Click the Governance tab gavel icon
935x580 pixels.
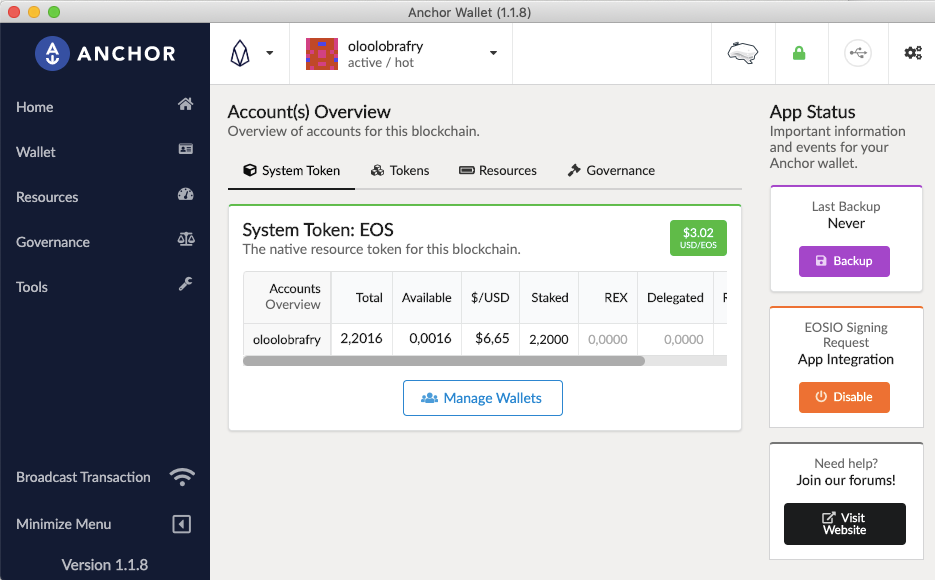coord(574,170)
